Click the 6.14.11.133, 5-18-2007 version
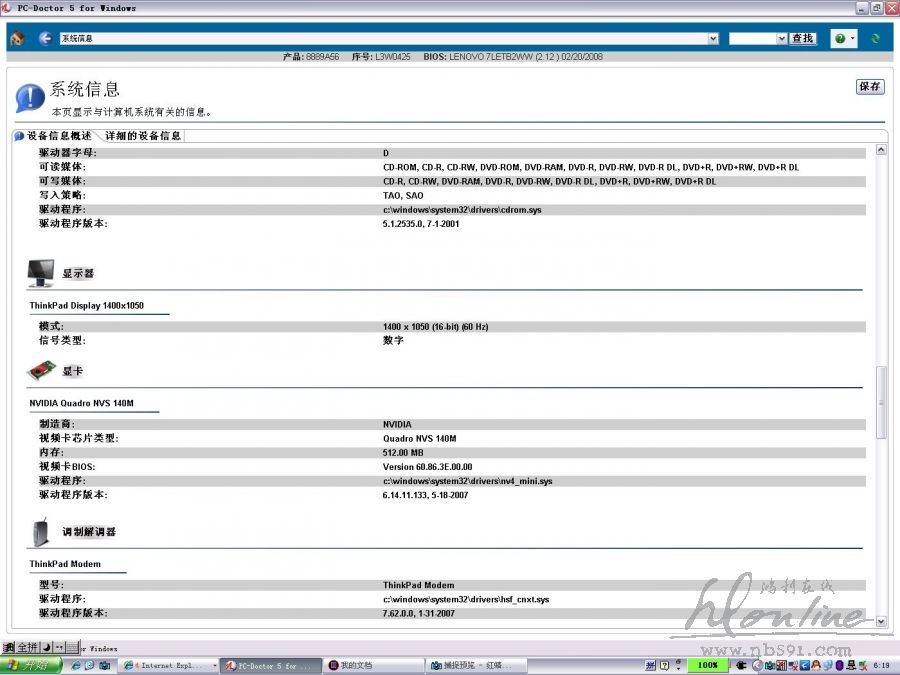The width and height of the screenshot is (900, 675). click(425, 495)
